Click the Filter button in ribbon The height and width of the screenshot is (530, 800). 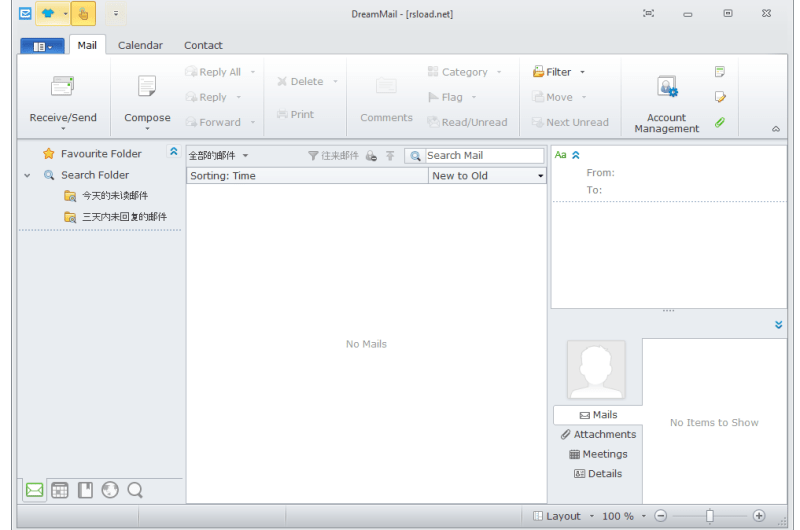[x=552, y=72]
